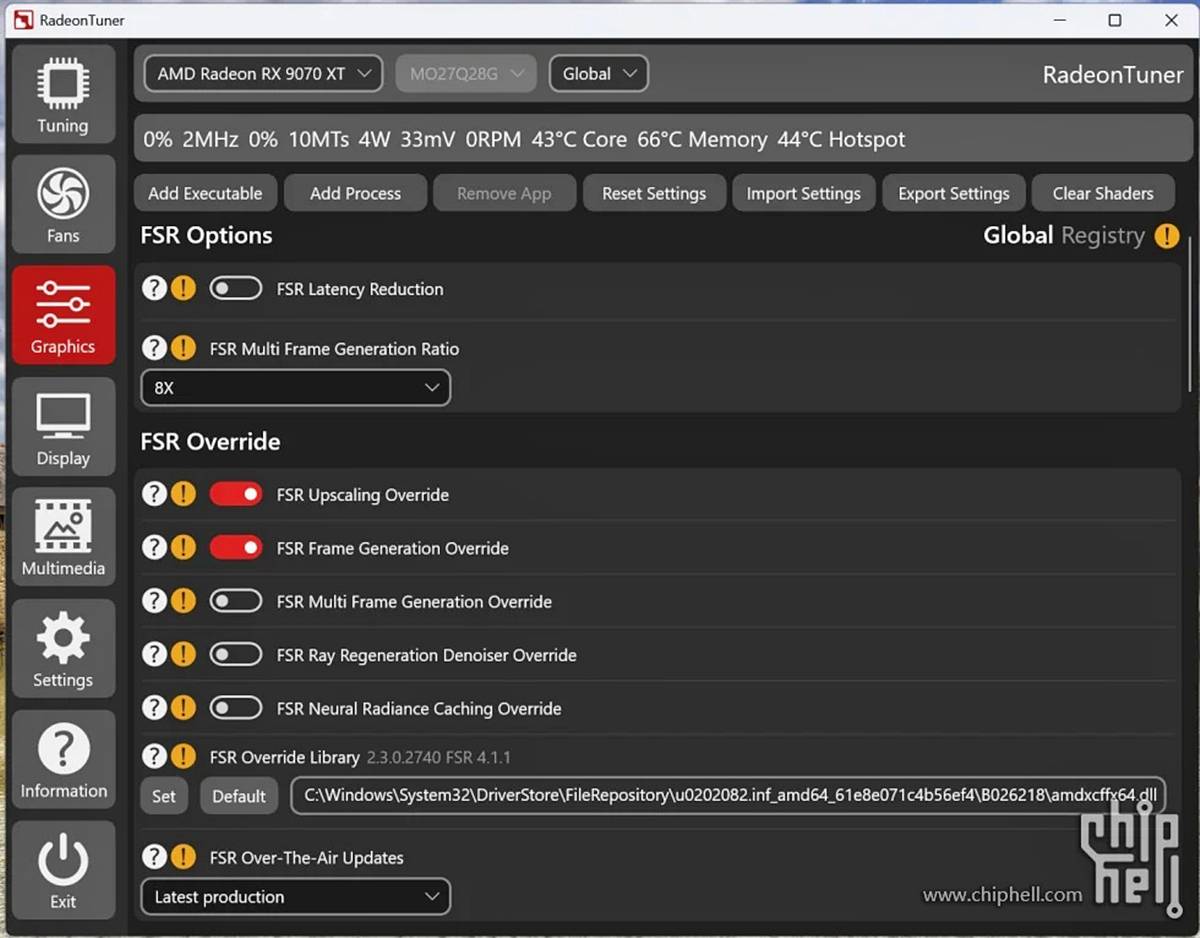Disable the FSR Upscaling Override switch
Viewport: 1200px width, 938px height.
pos(236,495)
